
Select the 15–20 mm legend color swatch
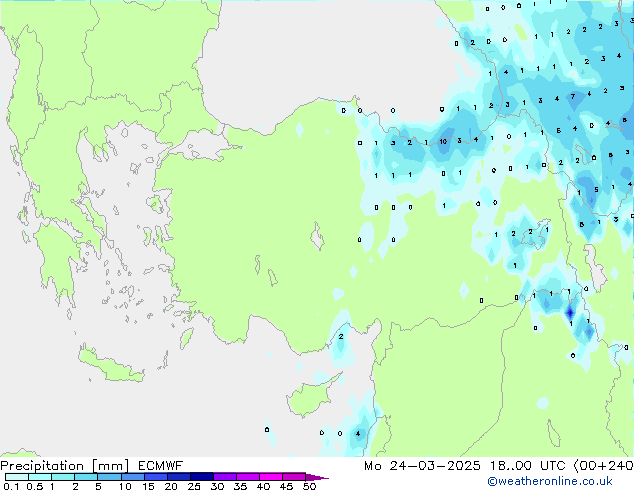156,477
